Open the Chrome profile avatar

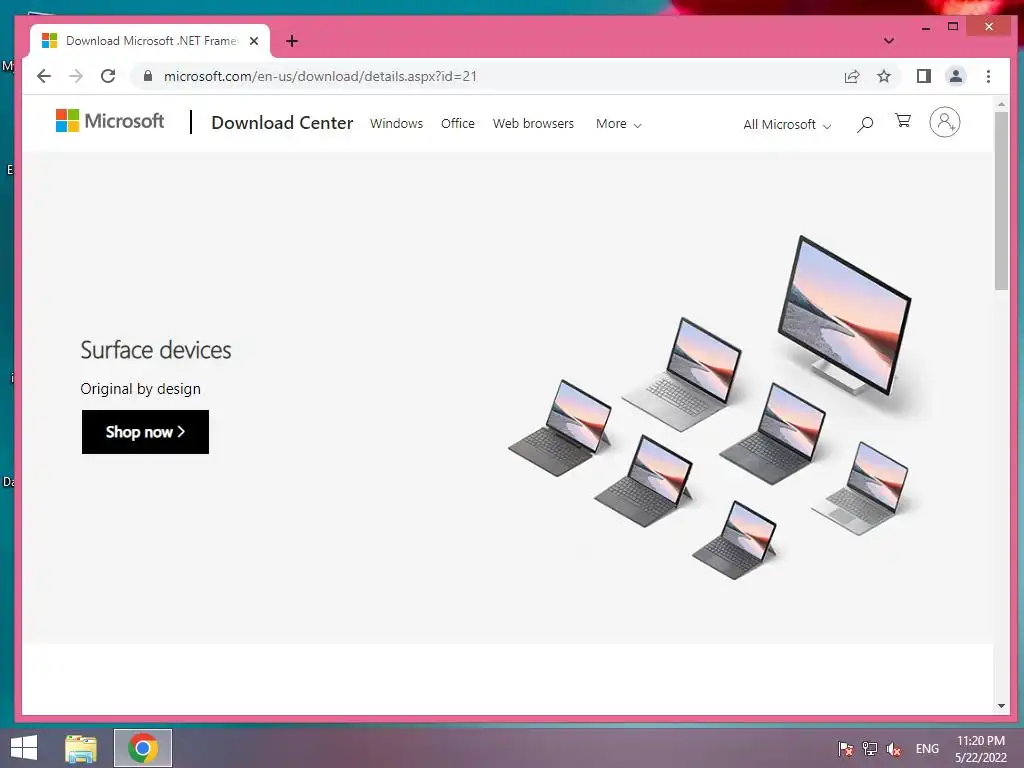[x=955, y=76]
